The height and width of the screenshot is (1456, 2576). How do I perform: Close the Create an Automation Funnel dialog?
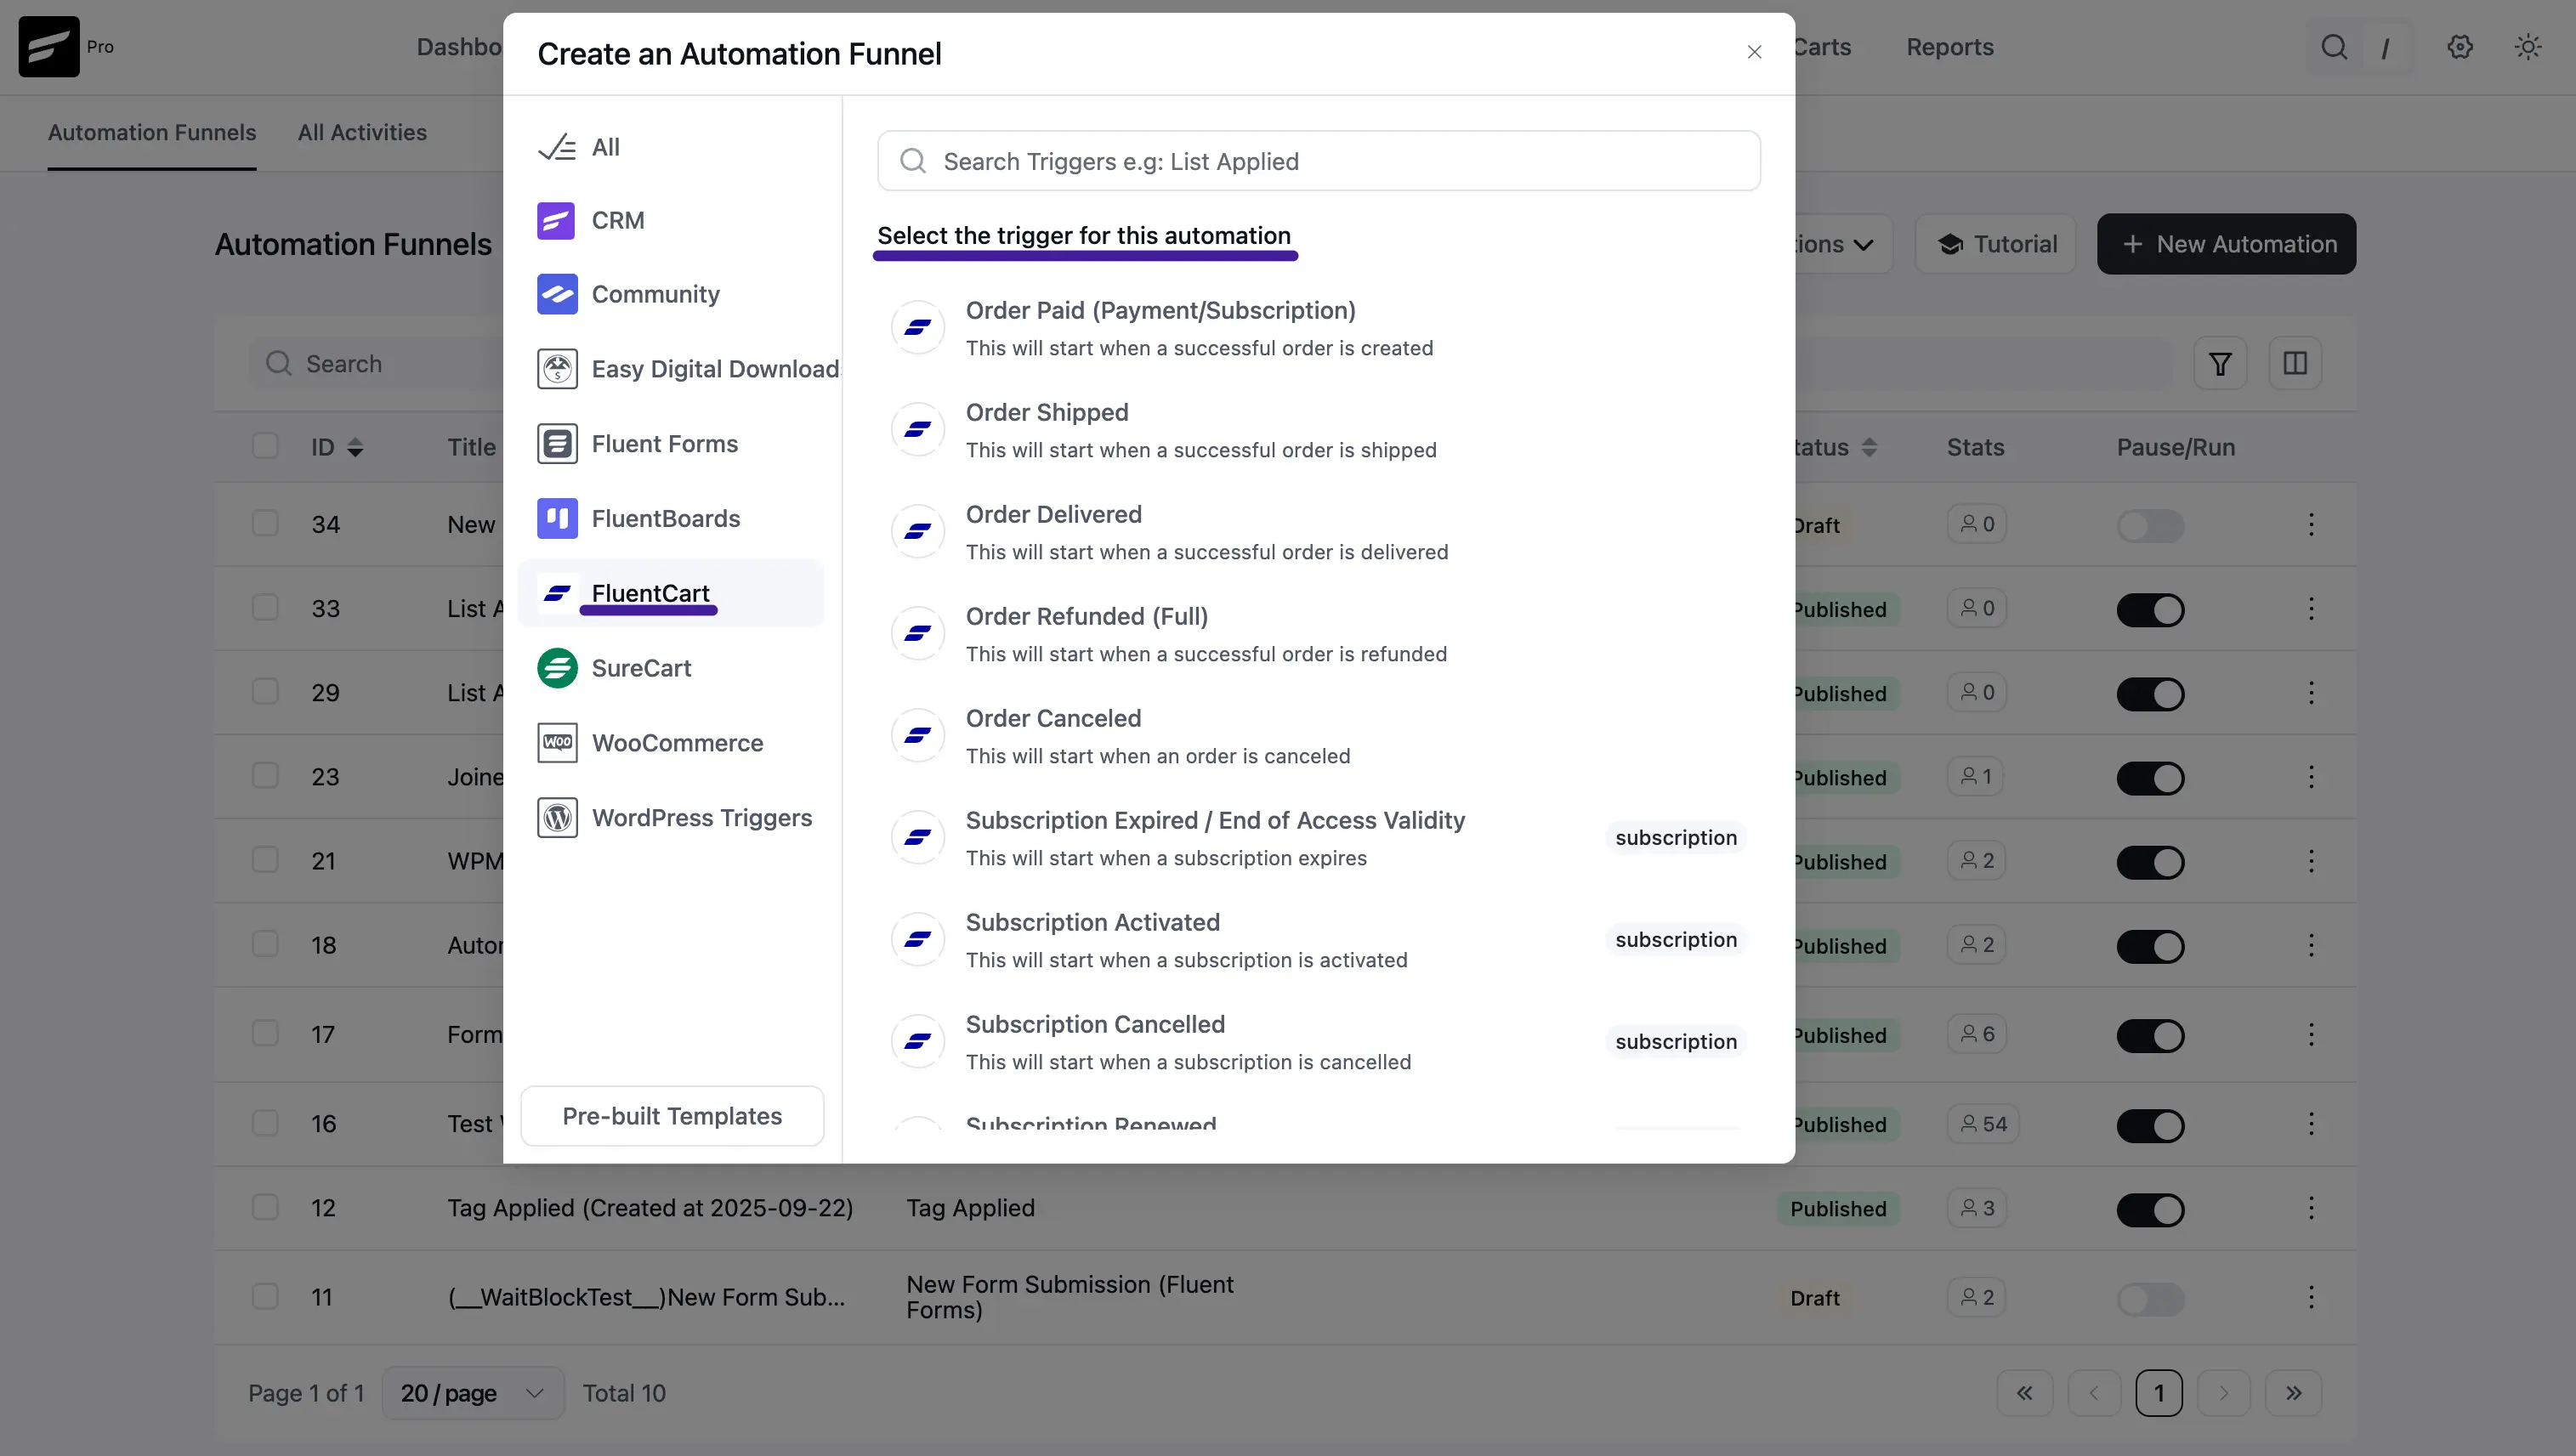coord(1754,52)
